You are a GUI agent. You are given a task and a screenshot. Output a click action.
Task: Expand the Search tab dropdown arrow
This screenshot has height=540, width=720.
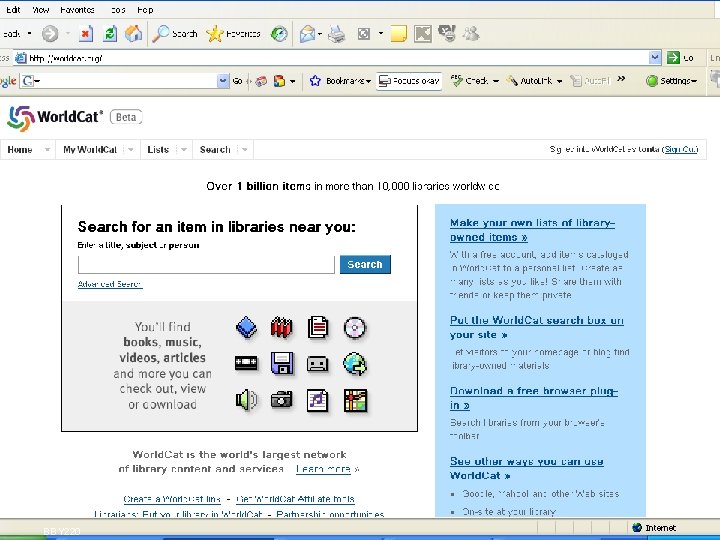click(244, 150)
